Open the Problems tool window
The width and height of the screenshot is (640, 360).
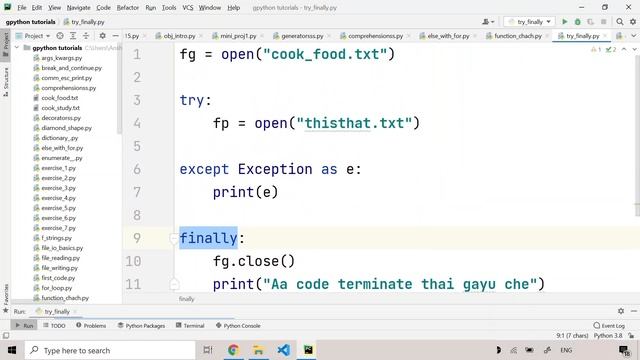(91, 326)
